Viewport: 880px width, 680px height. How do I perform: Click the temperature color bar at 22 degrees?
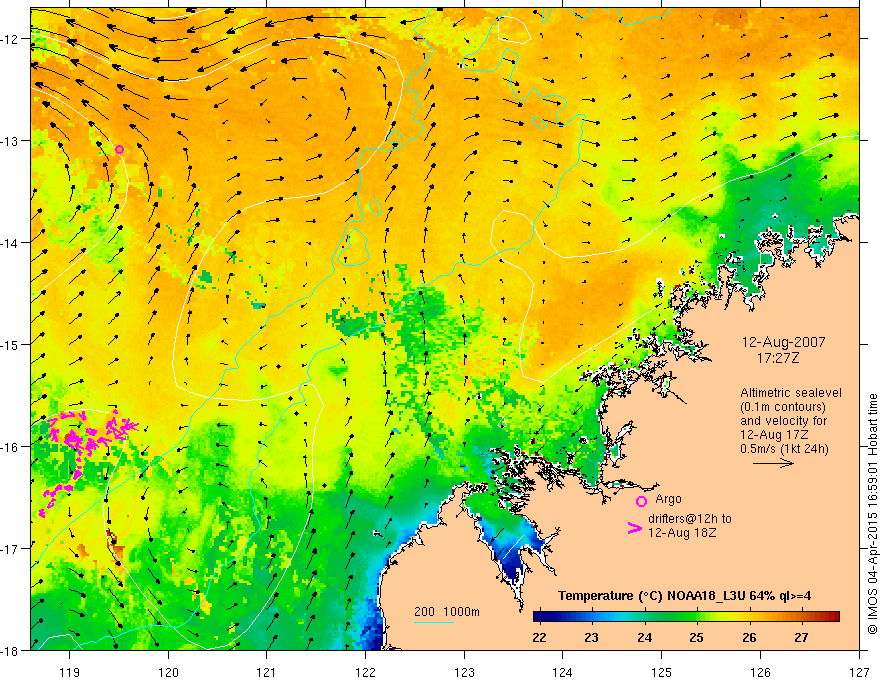539,616
